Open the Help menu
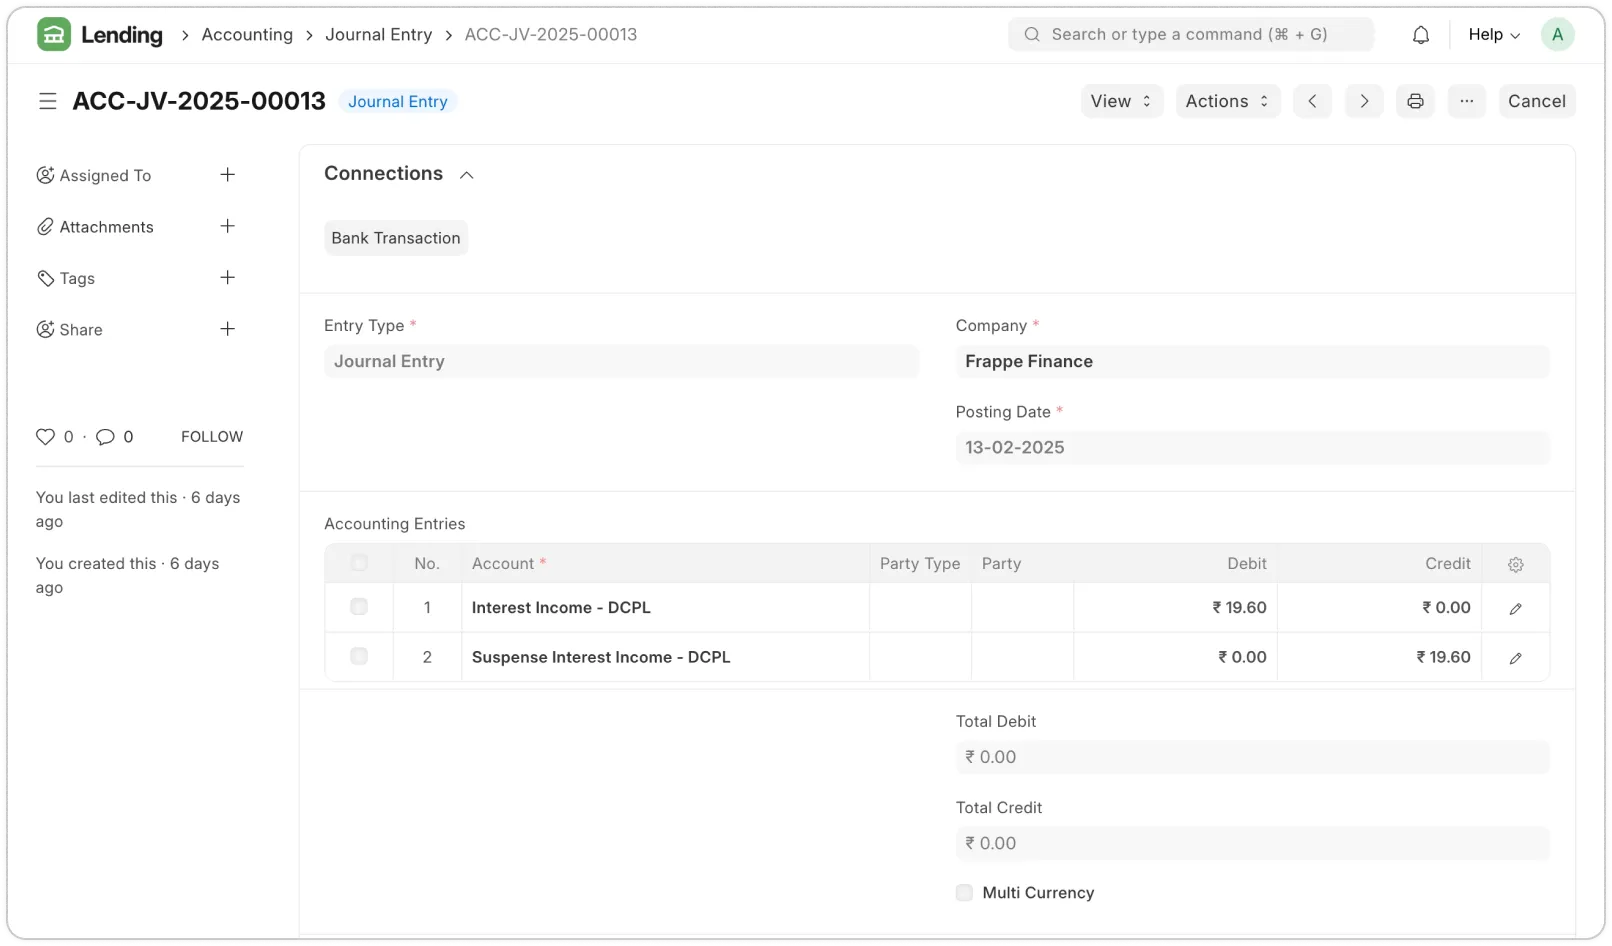The width and height of the screenshot is (1612, 946). click(1492, 33)
